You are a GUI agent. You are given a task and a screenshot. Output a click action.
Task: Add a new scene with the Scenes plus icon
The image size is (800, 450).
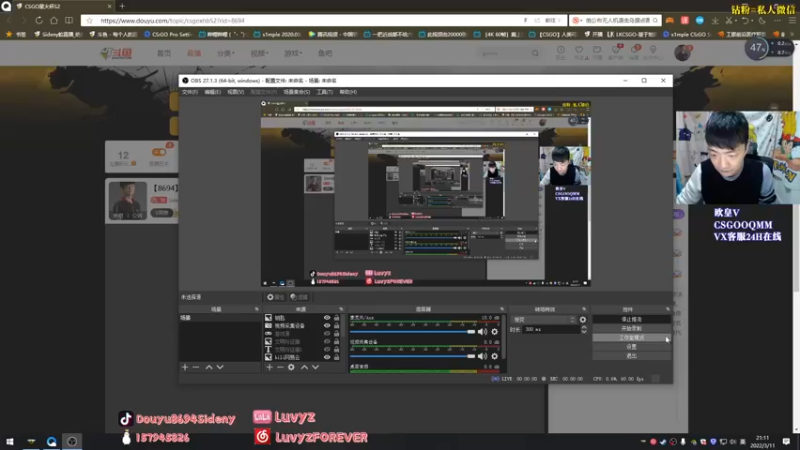[x=185, y=367]
